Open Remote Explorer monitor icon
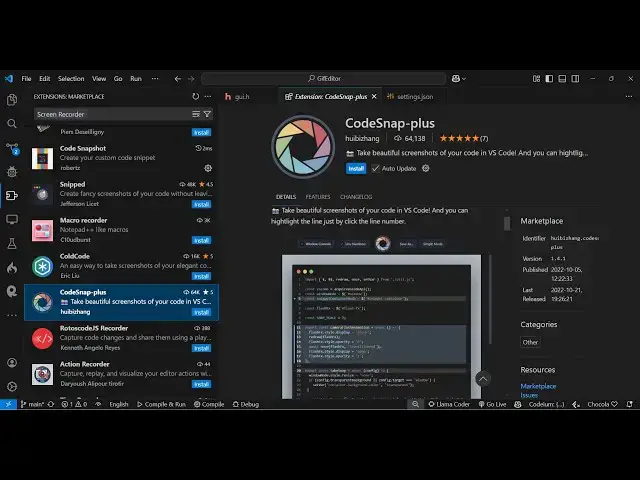Screen dimensions: 640x480 [x=12, y=220]
